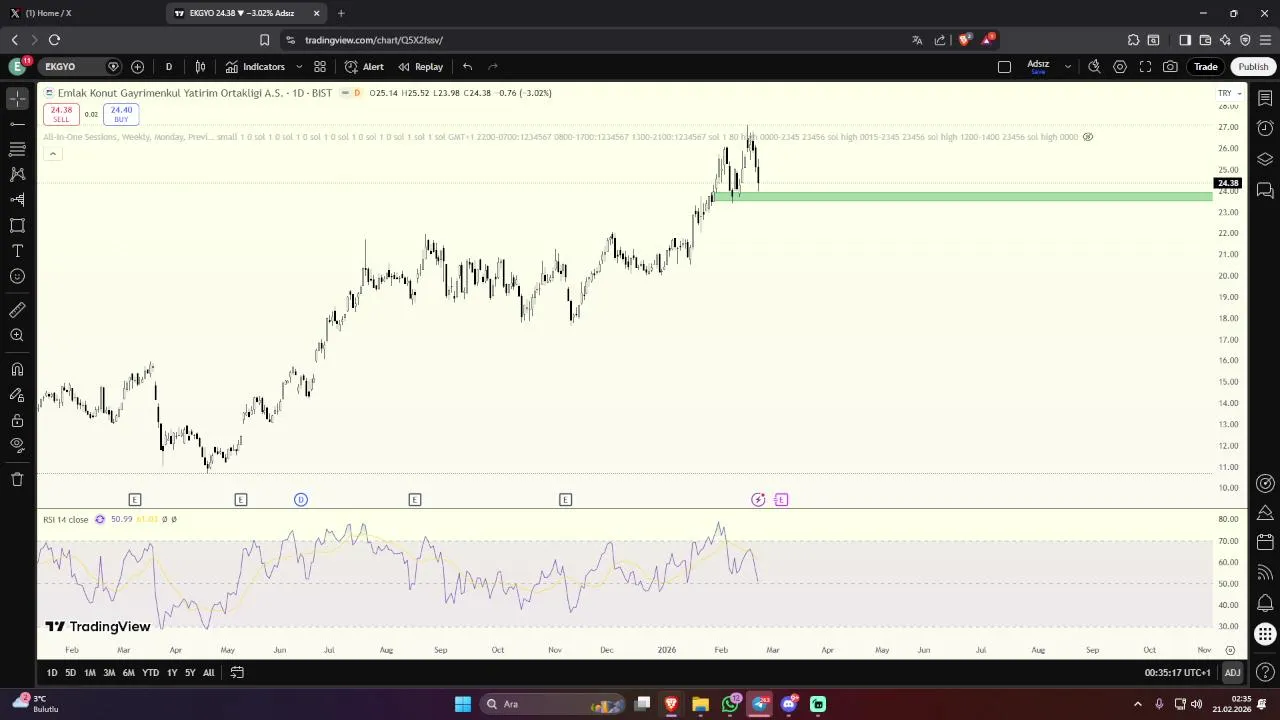Image resolution: width=1280 pixels, height=720 pixels.
Task: Click the Windows Start button
Action: (x=463, y=704)
